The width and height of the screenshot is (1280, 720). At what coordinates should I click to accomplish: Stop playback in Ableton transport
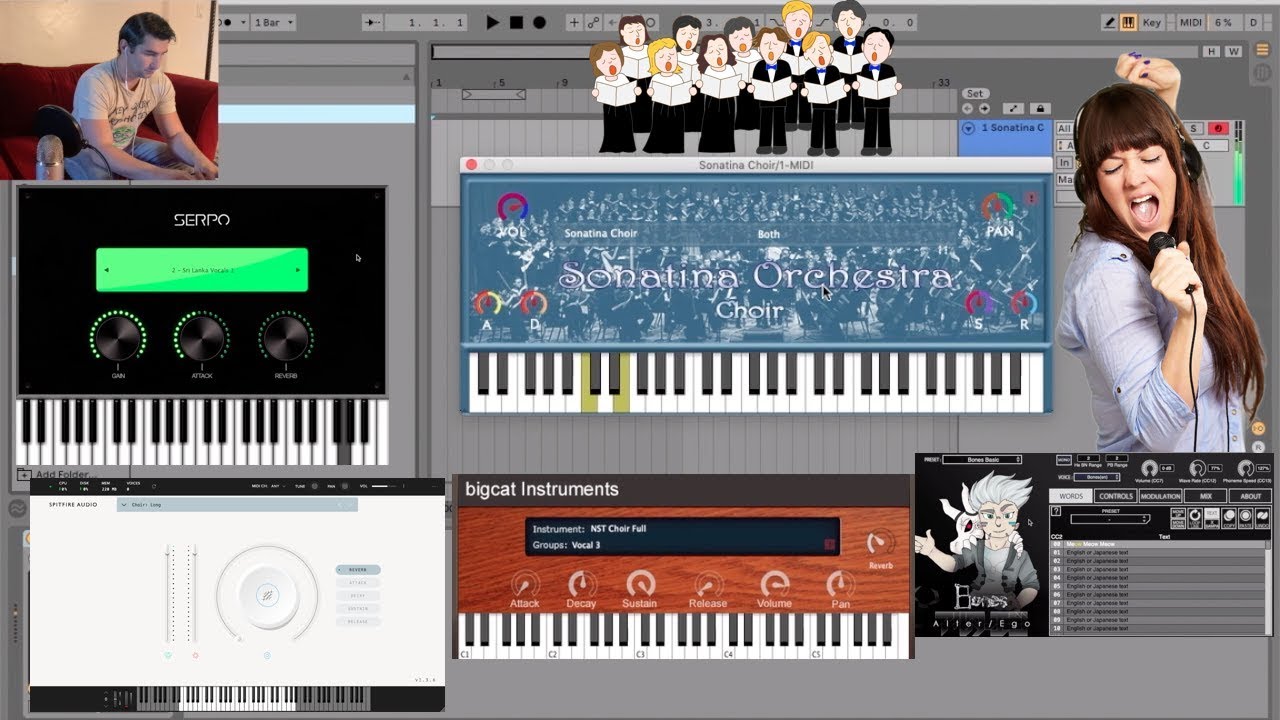click(x=516, y=22)
